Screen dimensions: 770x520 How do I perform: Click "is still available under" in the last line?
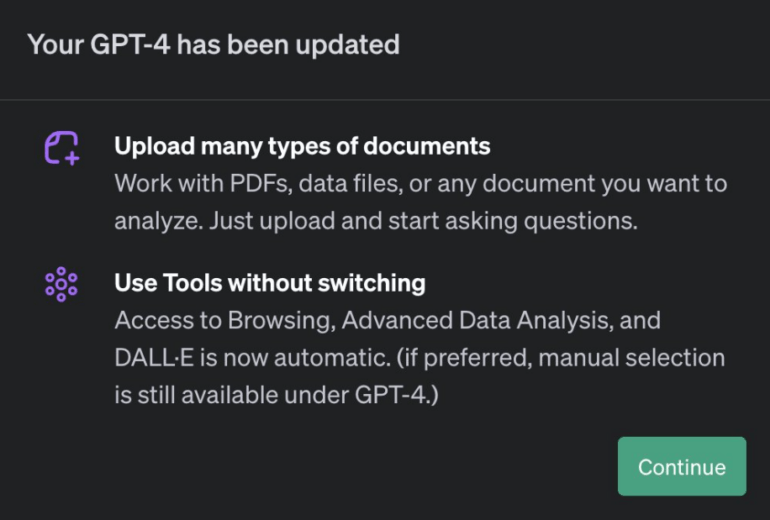(x=230, y=395)
